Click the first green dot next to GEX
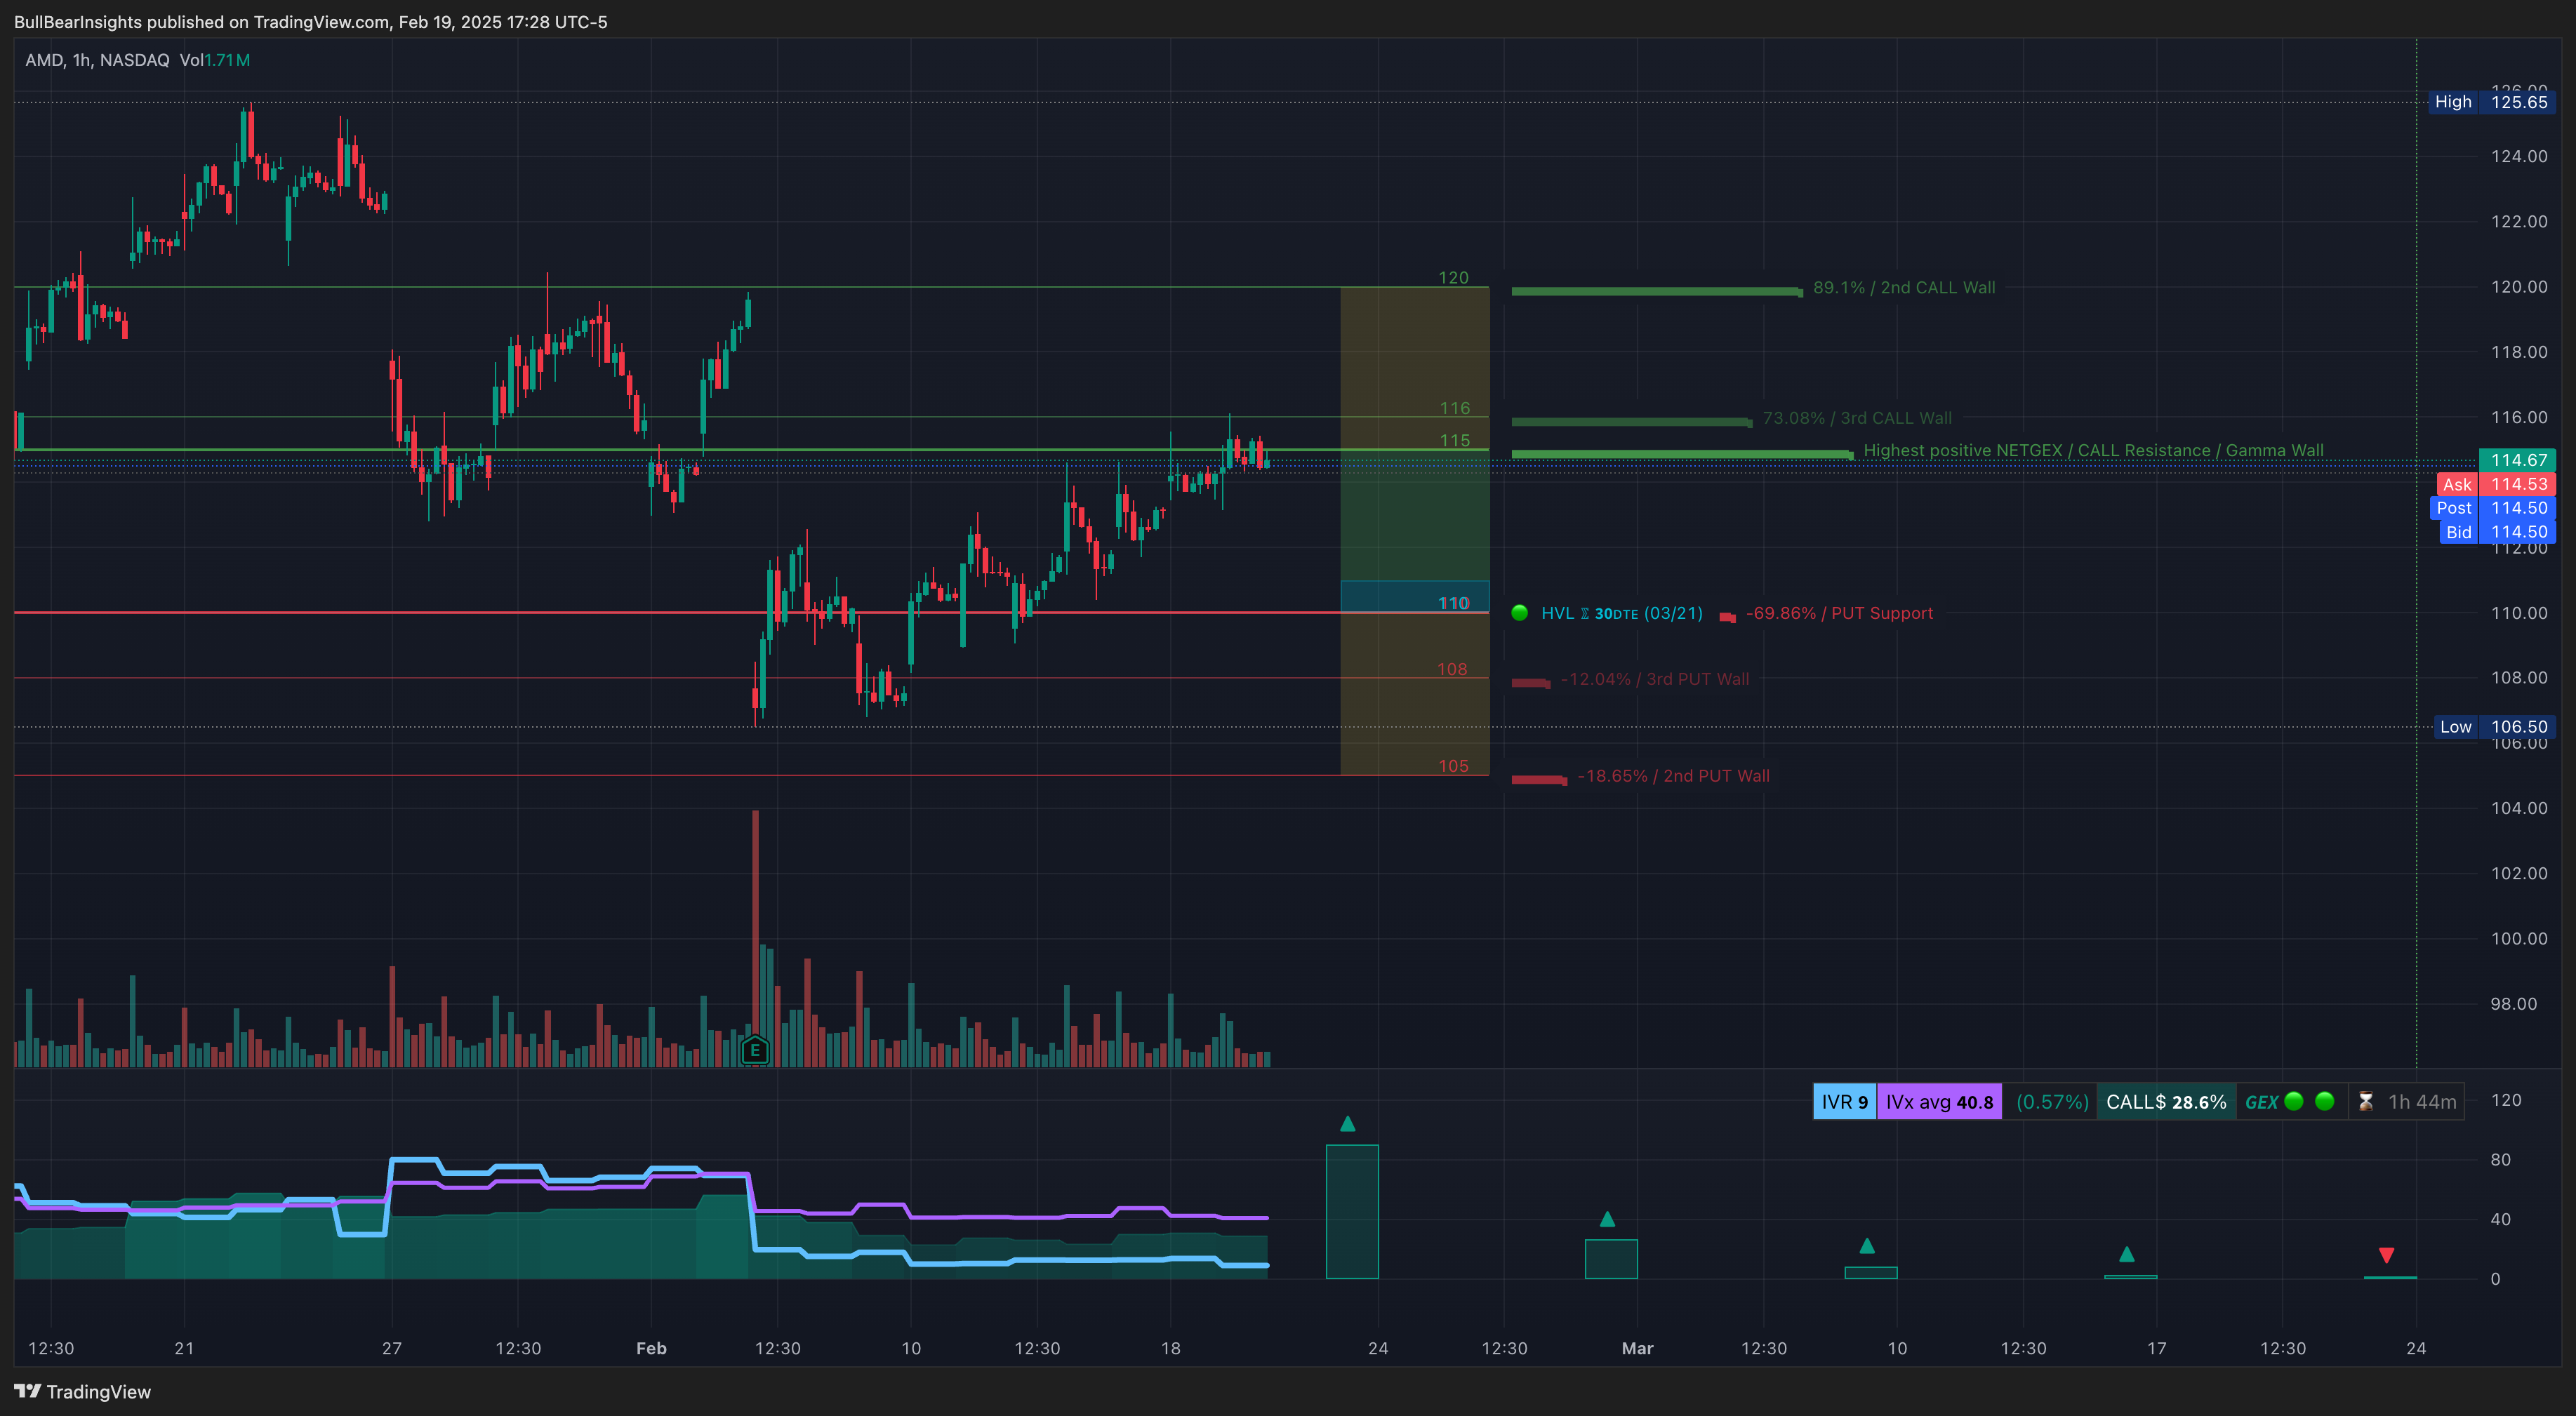Screen dimensions: 2576x1416 [2294, 1101]
